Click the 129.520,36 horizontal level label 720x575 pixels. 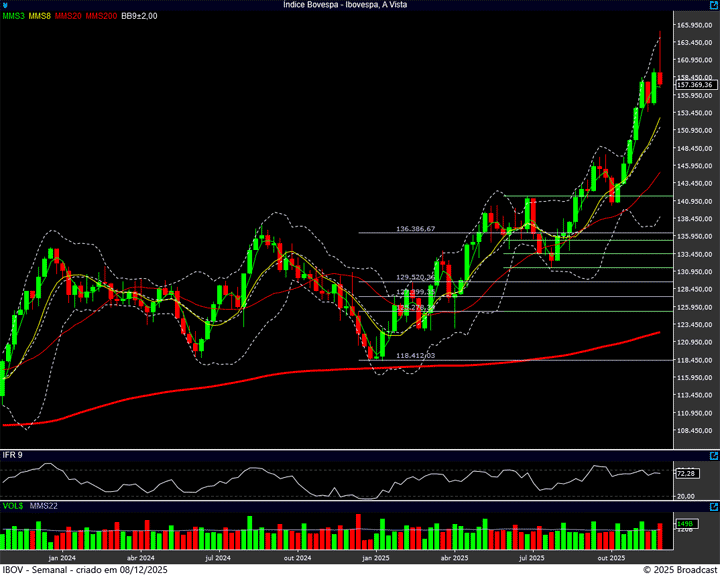[415, 277]
